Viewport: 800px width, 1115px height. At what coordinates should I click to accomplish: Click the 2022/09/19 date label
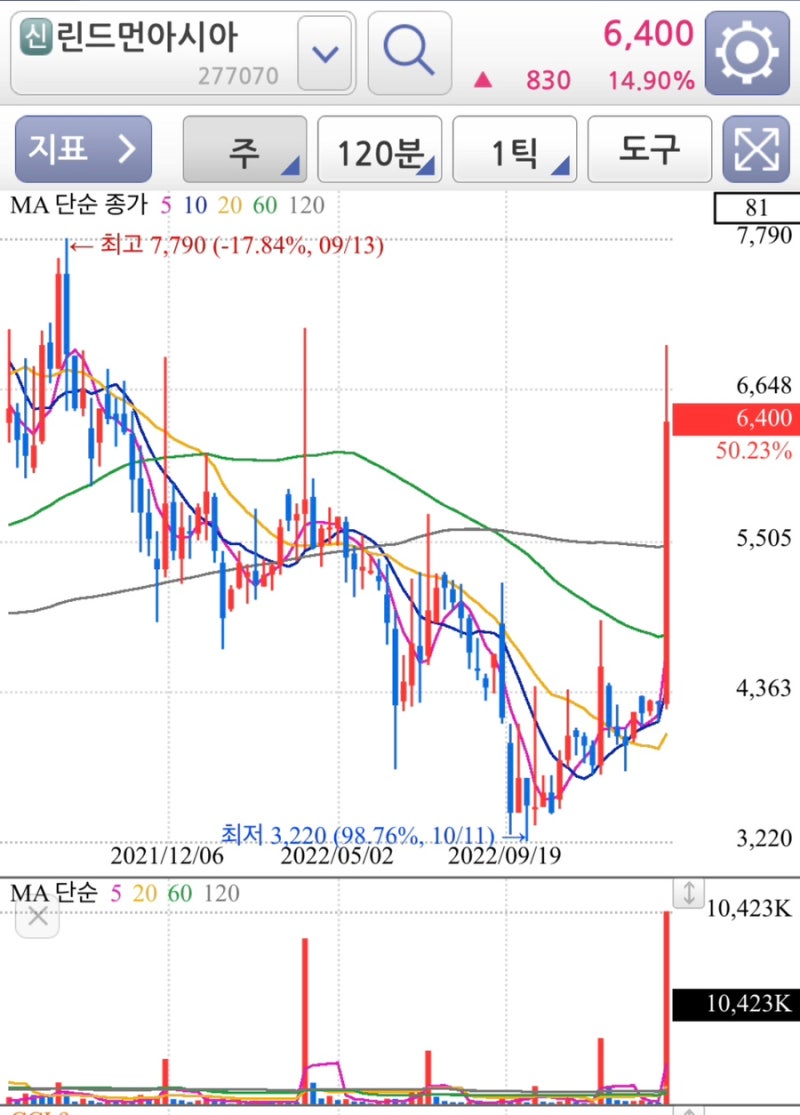(x=504, y=855)
